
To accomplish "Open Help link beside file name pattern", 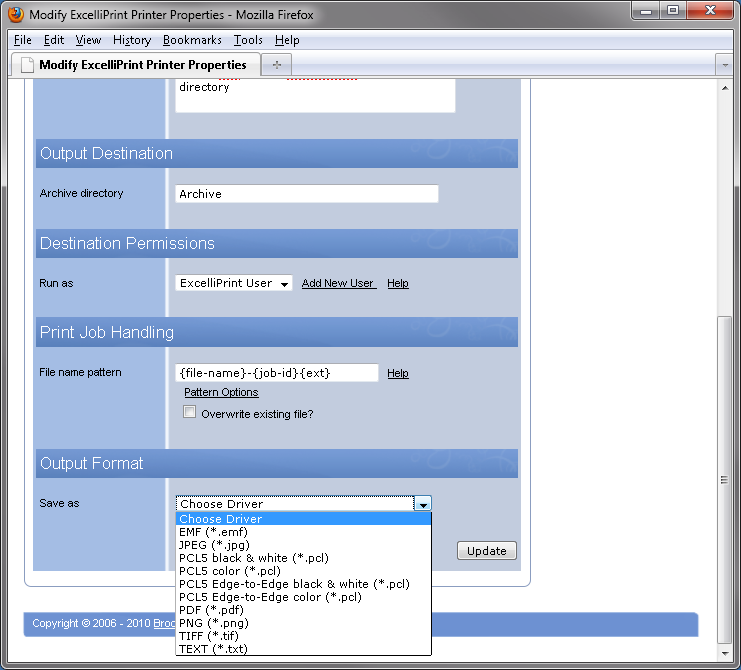I will 398,373.
